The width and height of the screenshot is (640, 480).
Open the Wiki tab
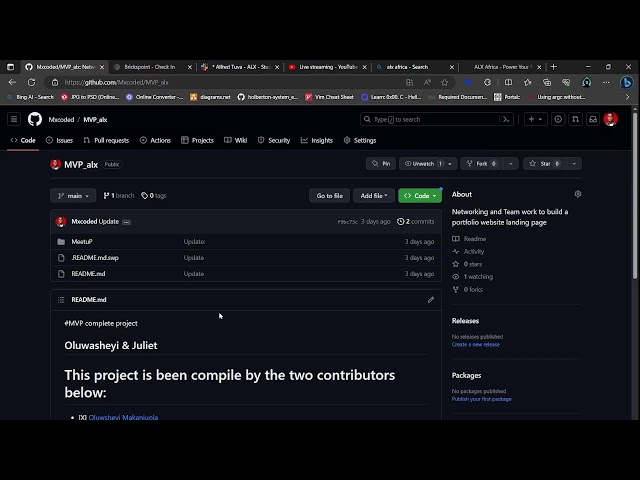(236, 140)
